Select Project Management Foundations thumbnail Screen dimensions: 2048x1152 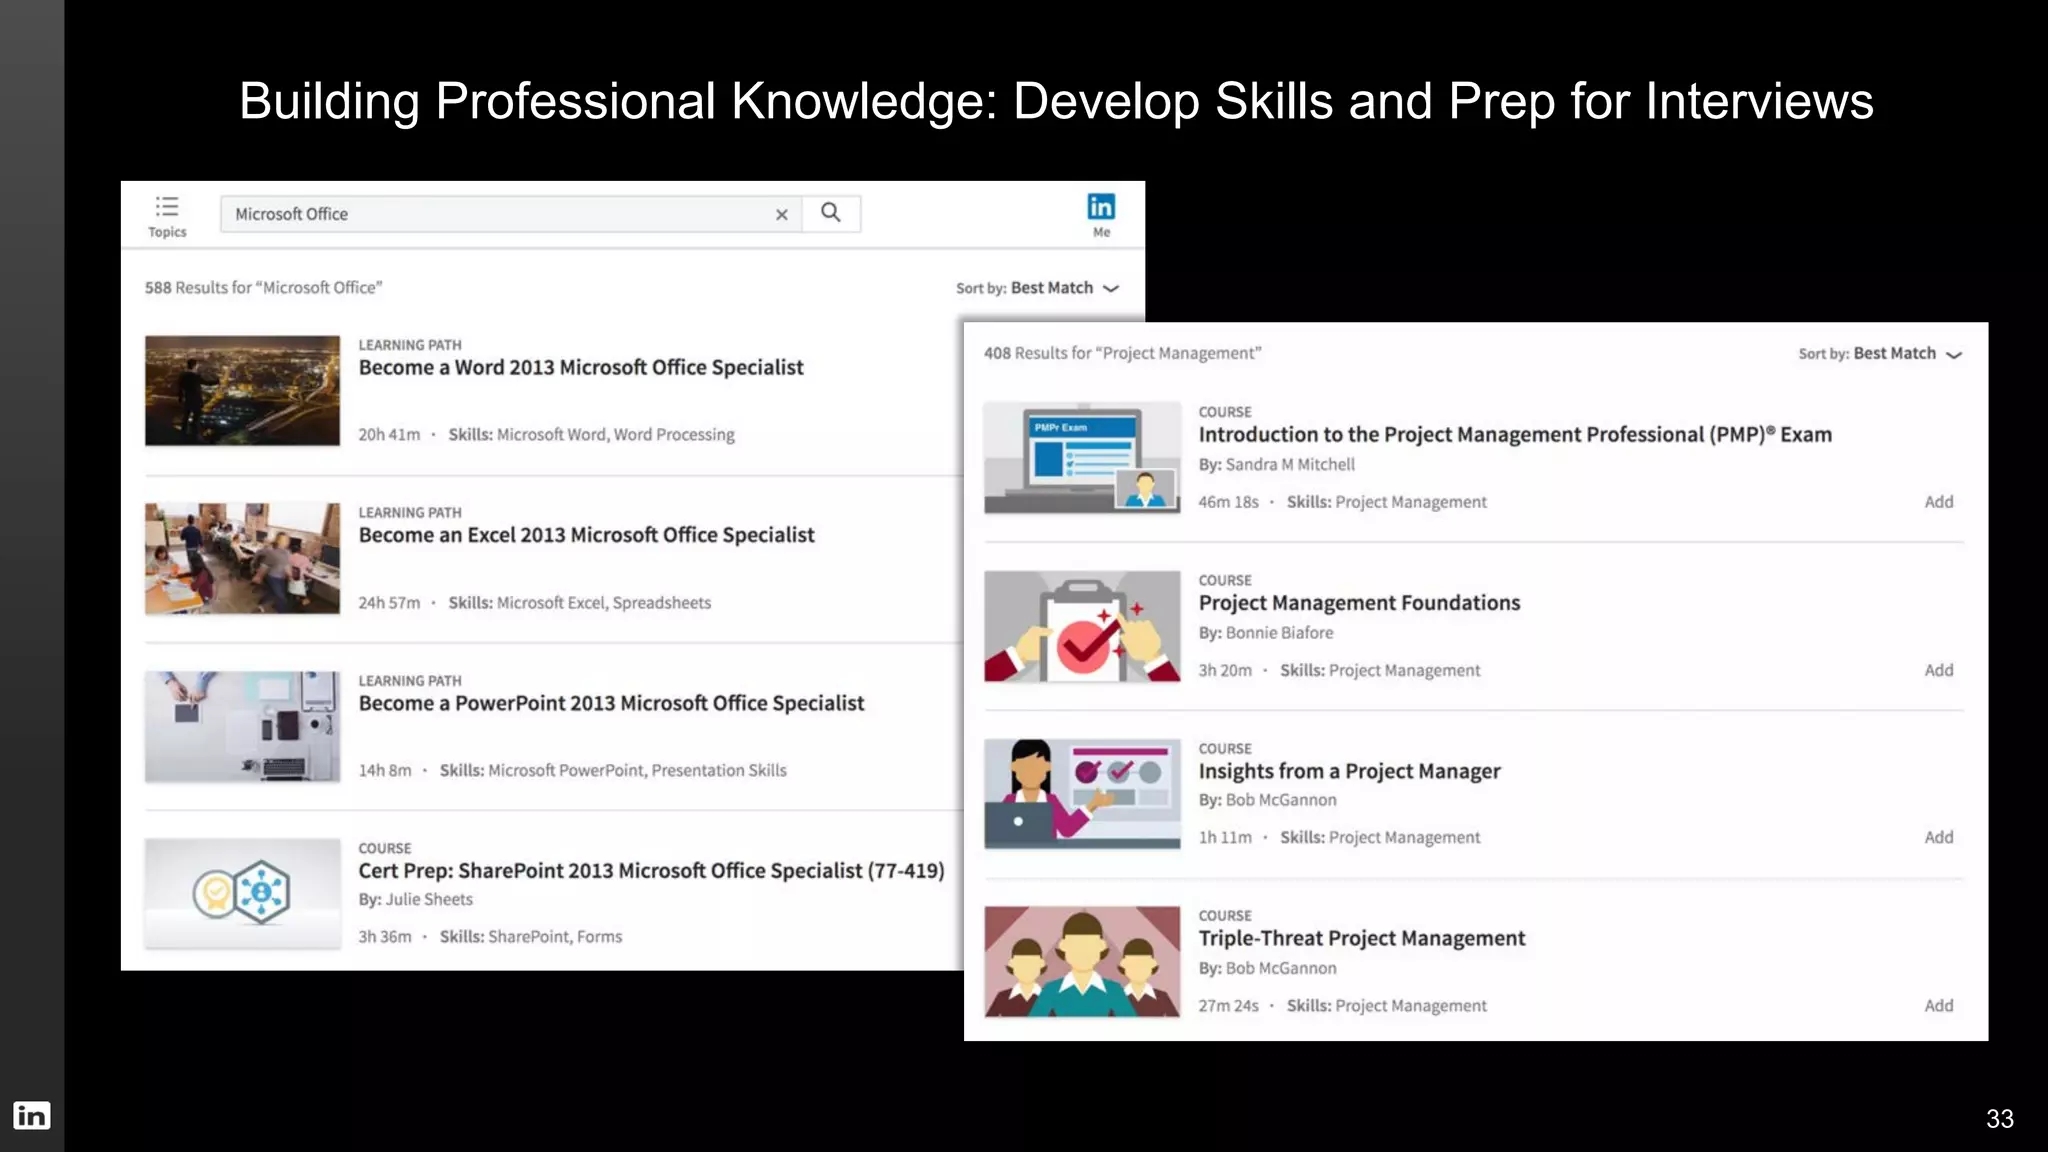tap(1082, 626)
